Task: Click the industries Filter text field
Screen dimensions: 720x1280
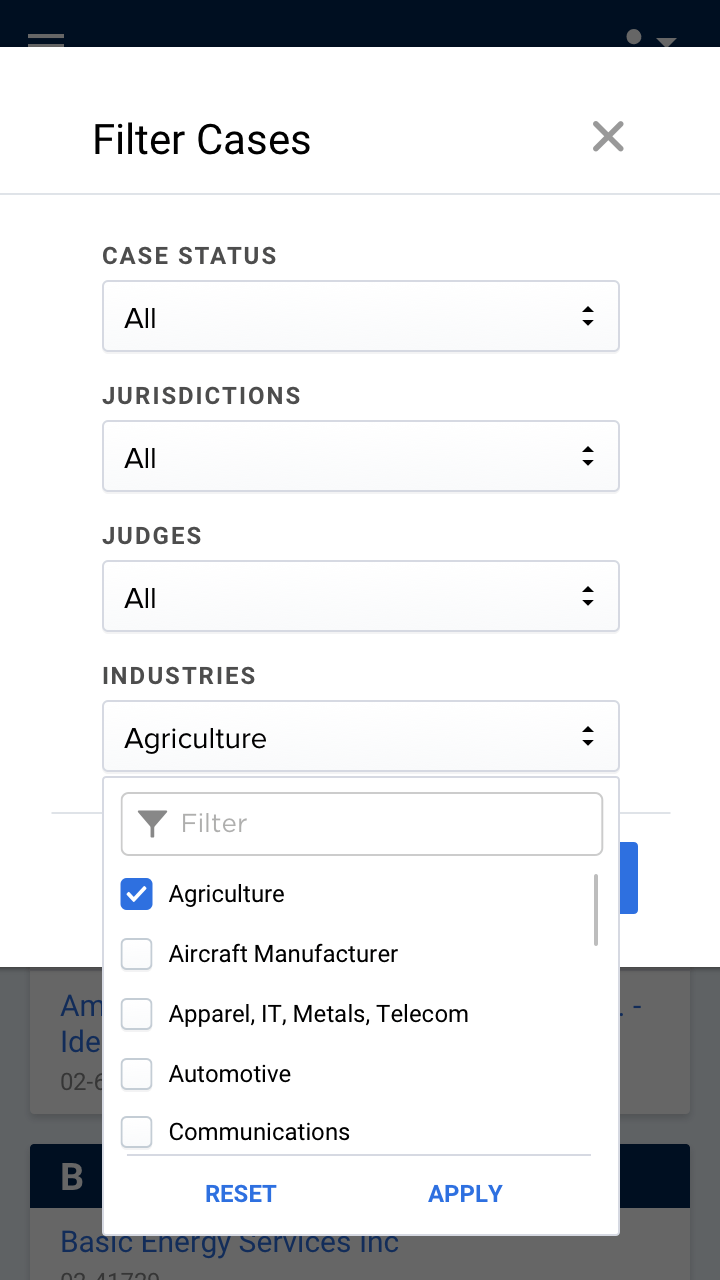Action: click(380, 824)
